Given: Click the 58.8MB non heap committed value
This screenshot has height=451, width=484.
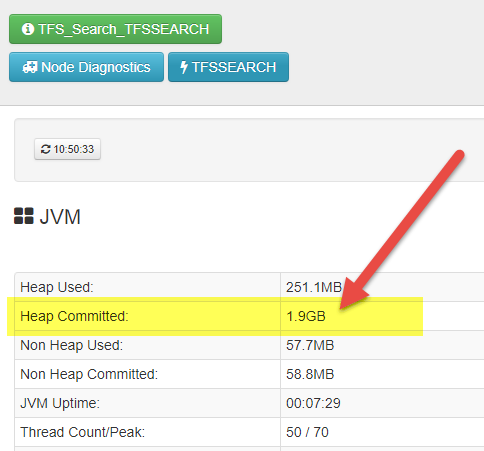Looking at the screenshot, I should [x=310, y=374].
